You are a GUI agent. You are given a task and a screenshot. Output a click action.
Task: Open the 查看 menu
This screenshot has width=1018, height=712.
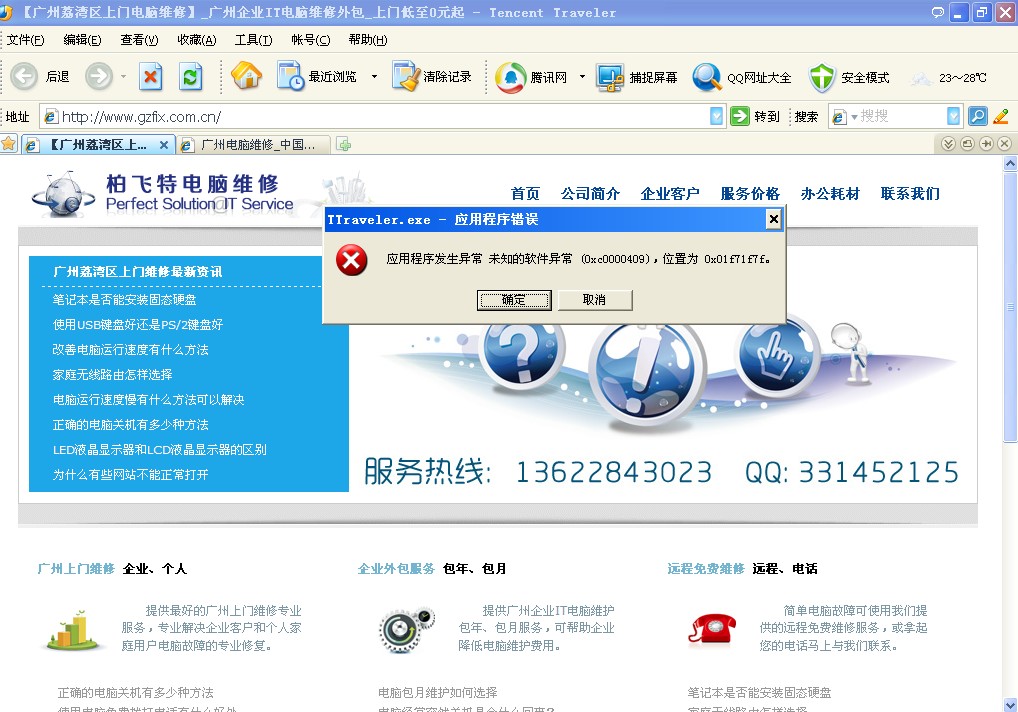139,40
